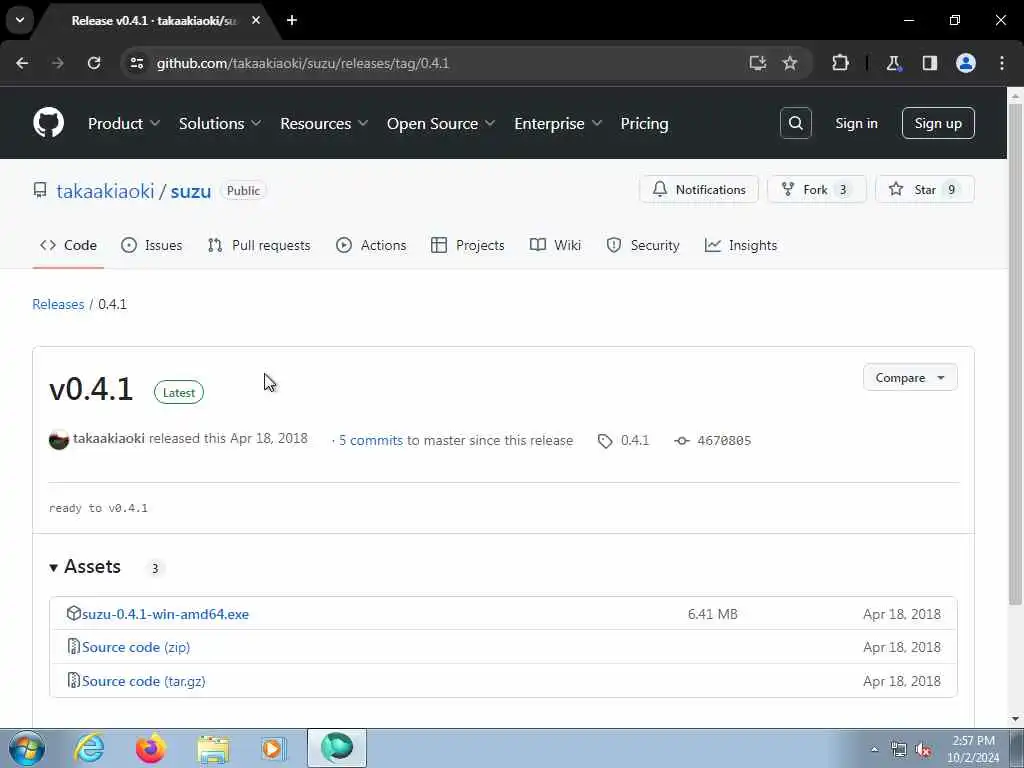
Task: Download suzu-0.4.1-win-amd64.exe
Action: [165, 614]
